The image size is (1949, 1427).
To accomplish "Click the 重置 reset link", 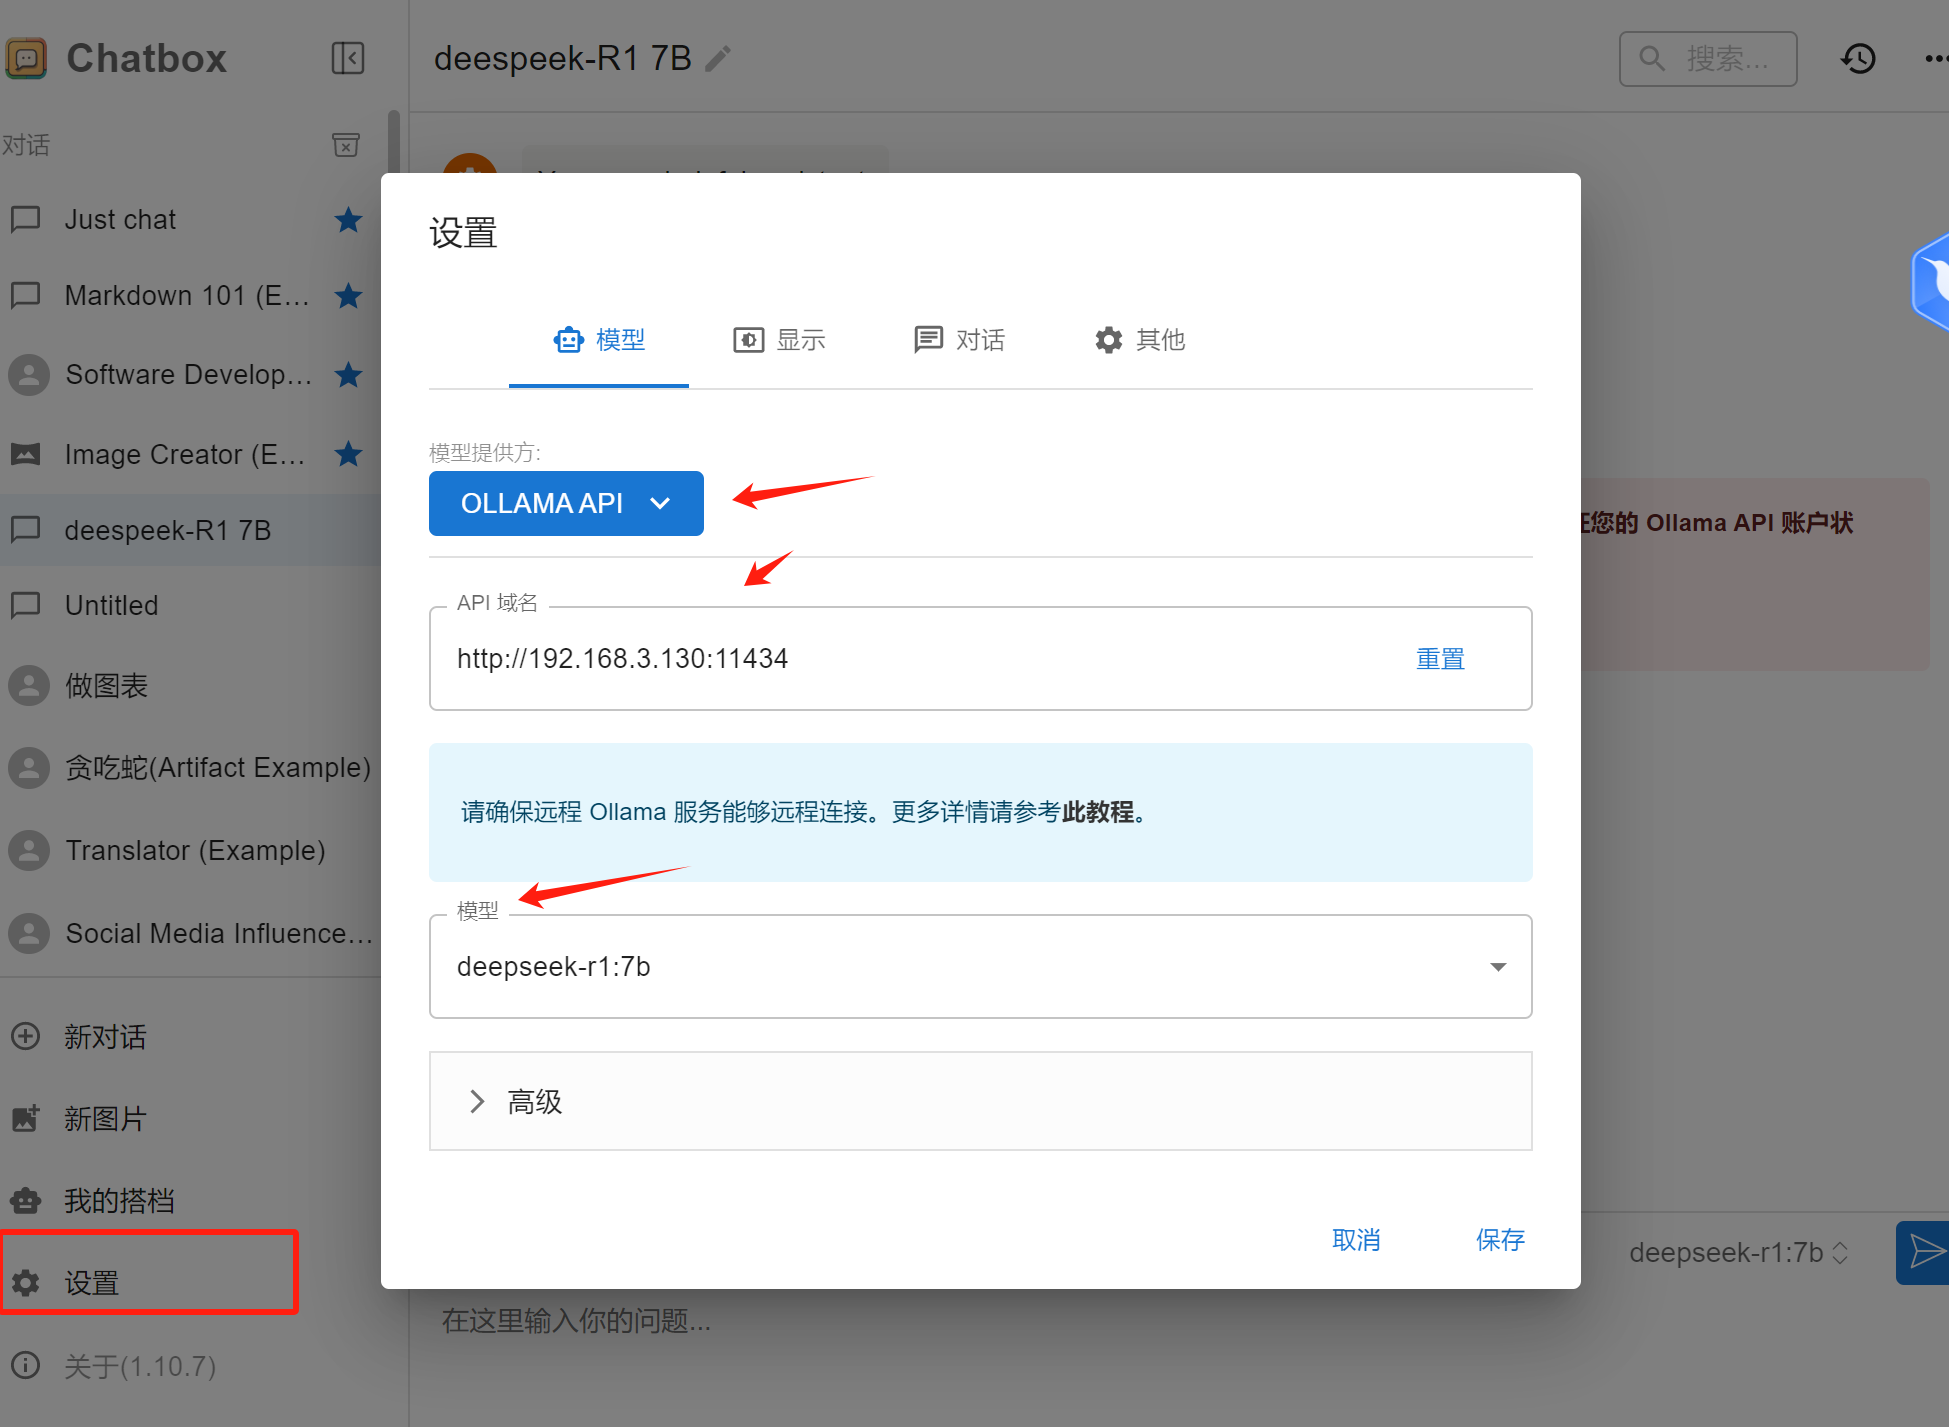I will (x=1440, y=659).
